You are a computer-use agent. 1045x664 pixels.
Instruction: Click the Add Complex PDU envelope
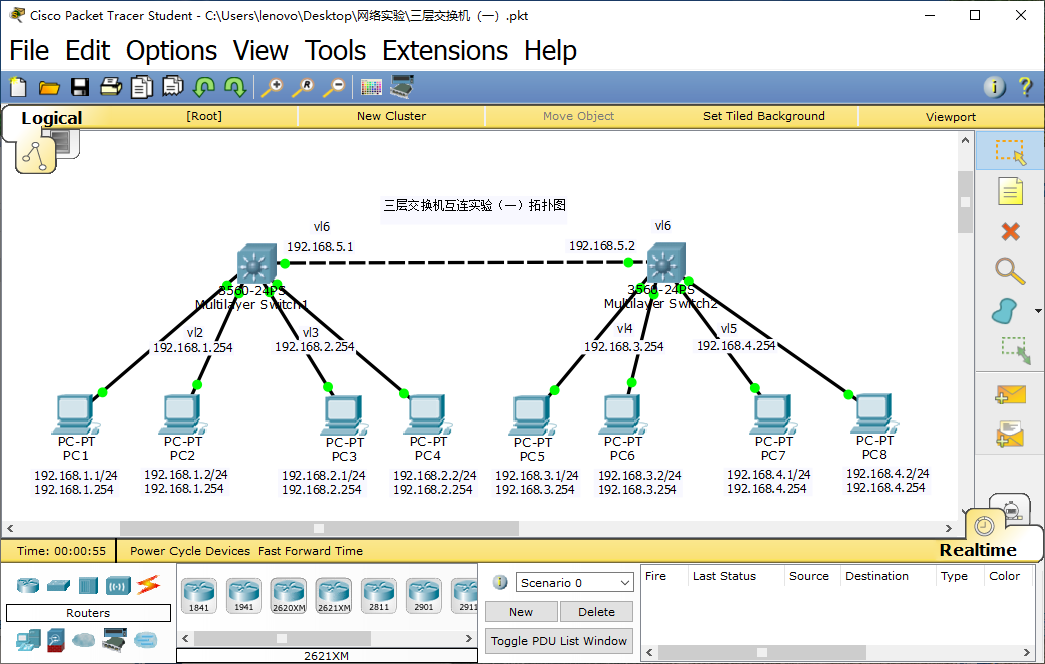[1010, 435]
